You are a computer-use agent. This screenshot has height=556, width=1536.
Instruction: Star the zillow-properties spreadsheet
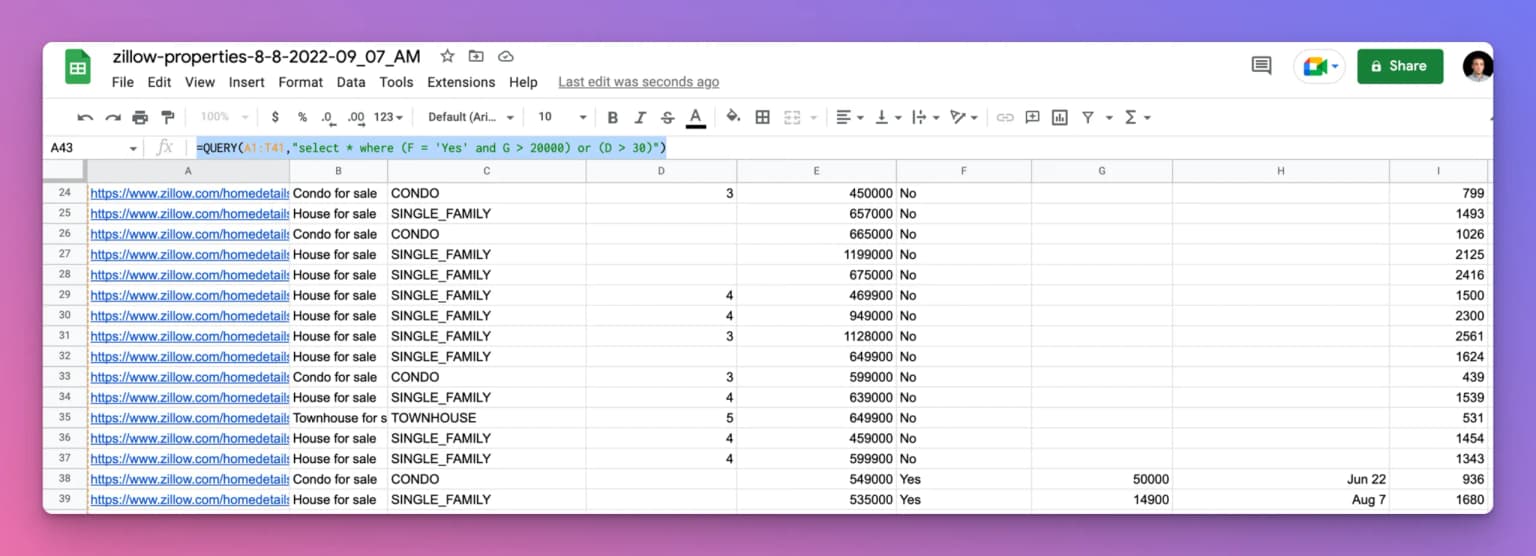[x=447, y=56]
